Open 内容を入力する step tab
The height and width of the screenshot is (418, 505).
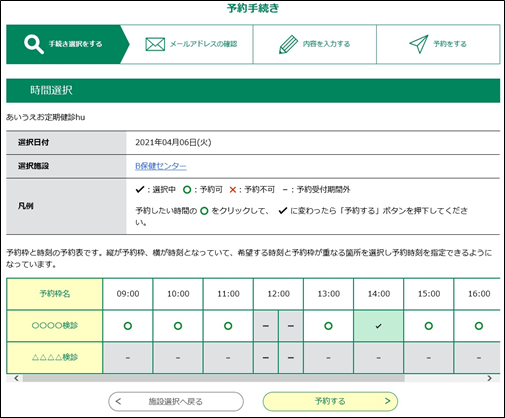point(315,44)
